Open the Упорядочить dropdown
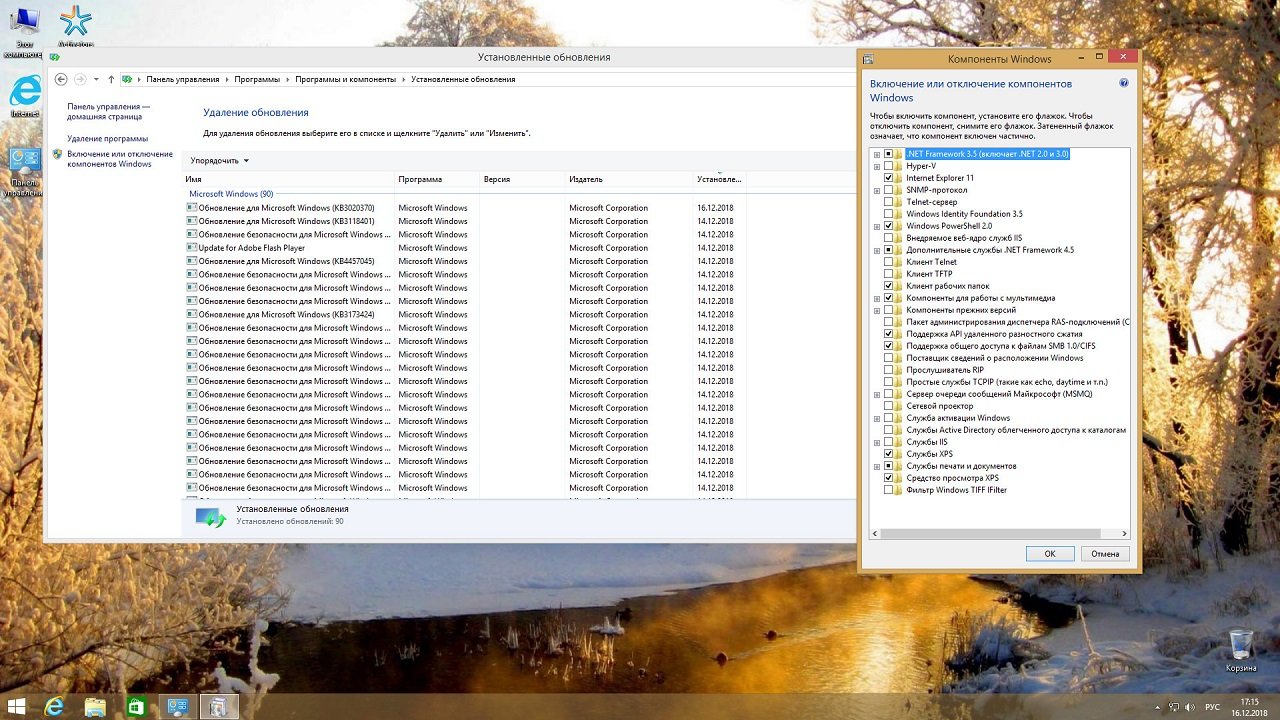1280x720 pixels. [x=219, y=160]
